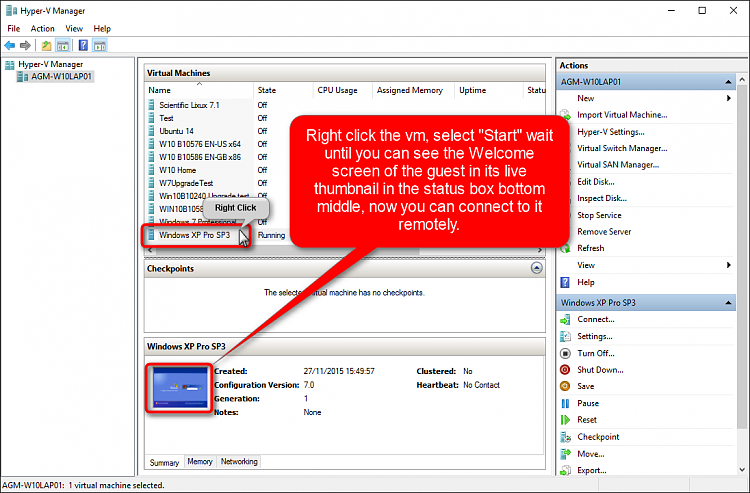Screen dimensions: 750x493
Task: Click the orange Save action icon
Action: [x=565, y=386]
